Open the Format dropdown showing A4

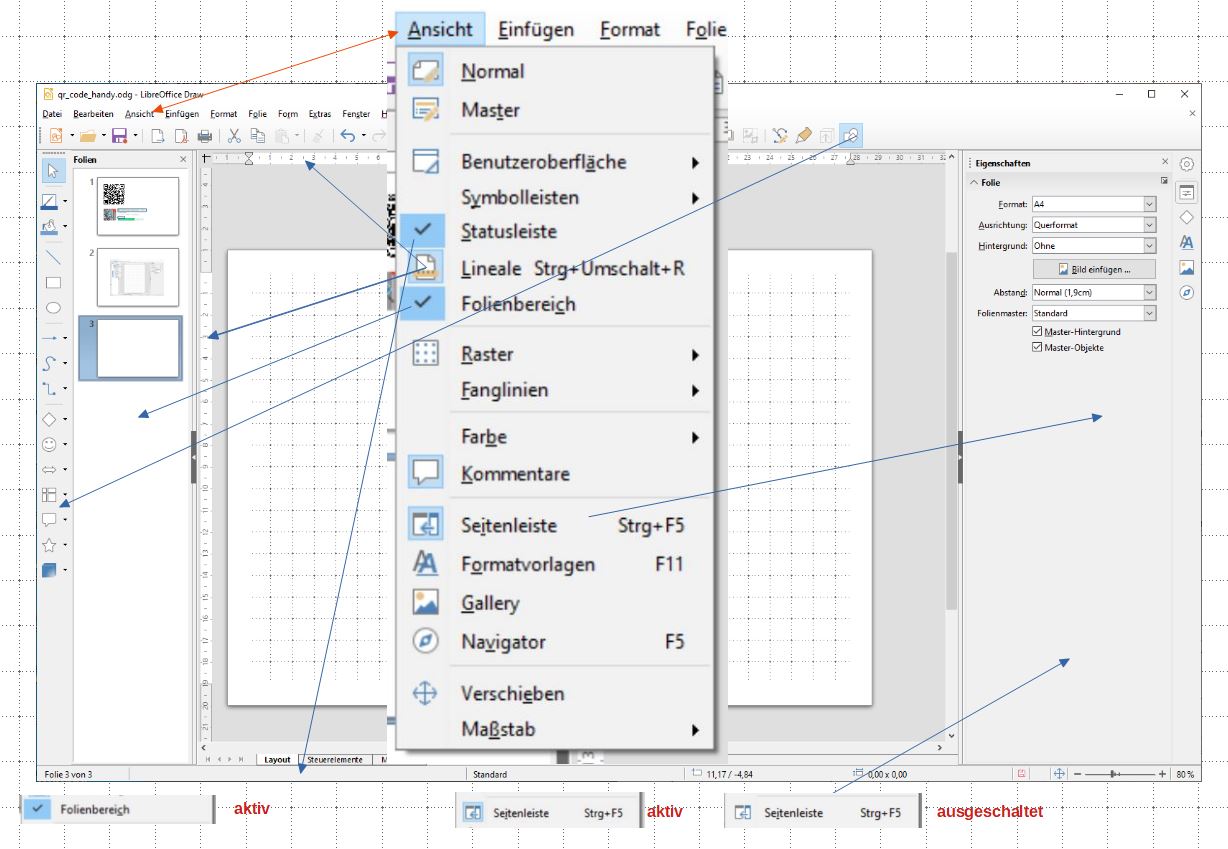coord(1093,204)
